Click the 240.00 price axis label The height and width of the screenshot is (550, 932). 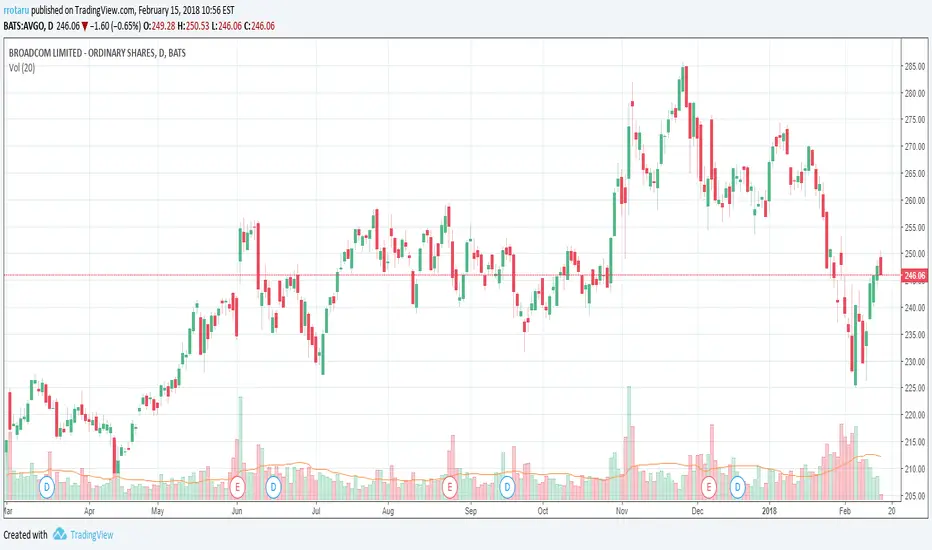915,308
